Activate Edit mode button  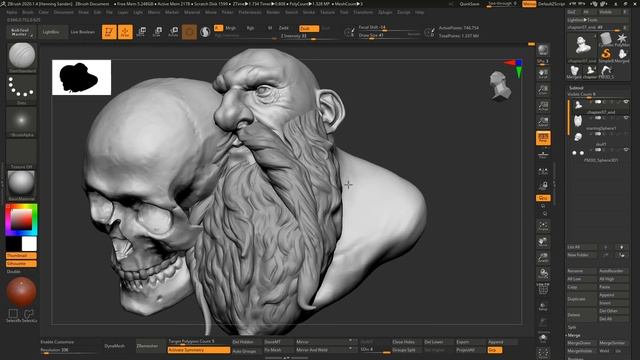(x=109, y=32)
